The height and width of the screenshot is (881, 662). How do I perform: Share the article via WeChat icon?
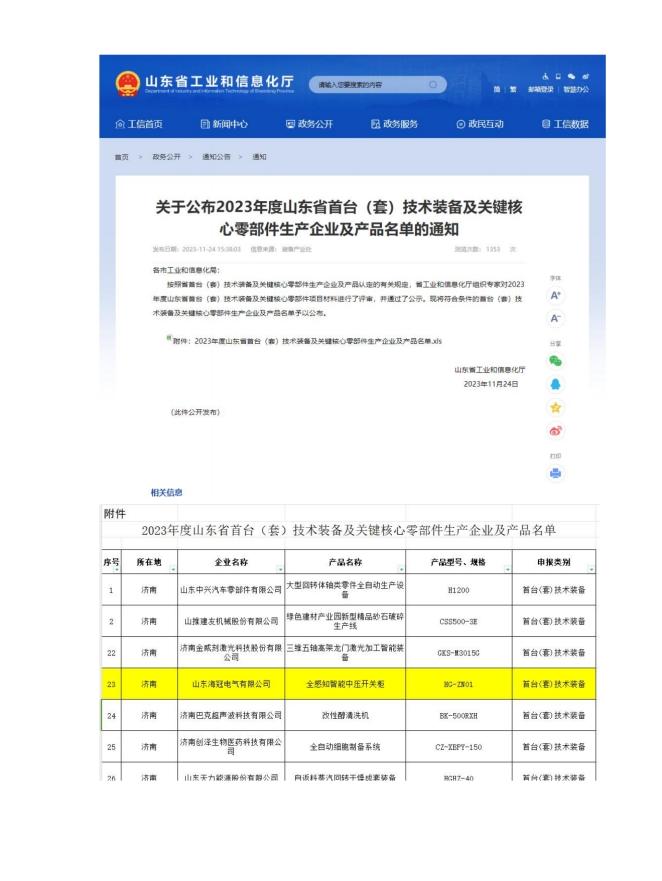[x=555, y=361]
